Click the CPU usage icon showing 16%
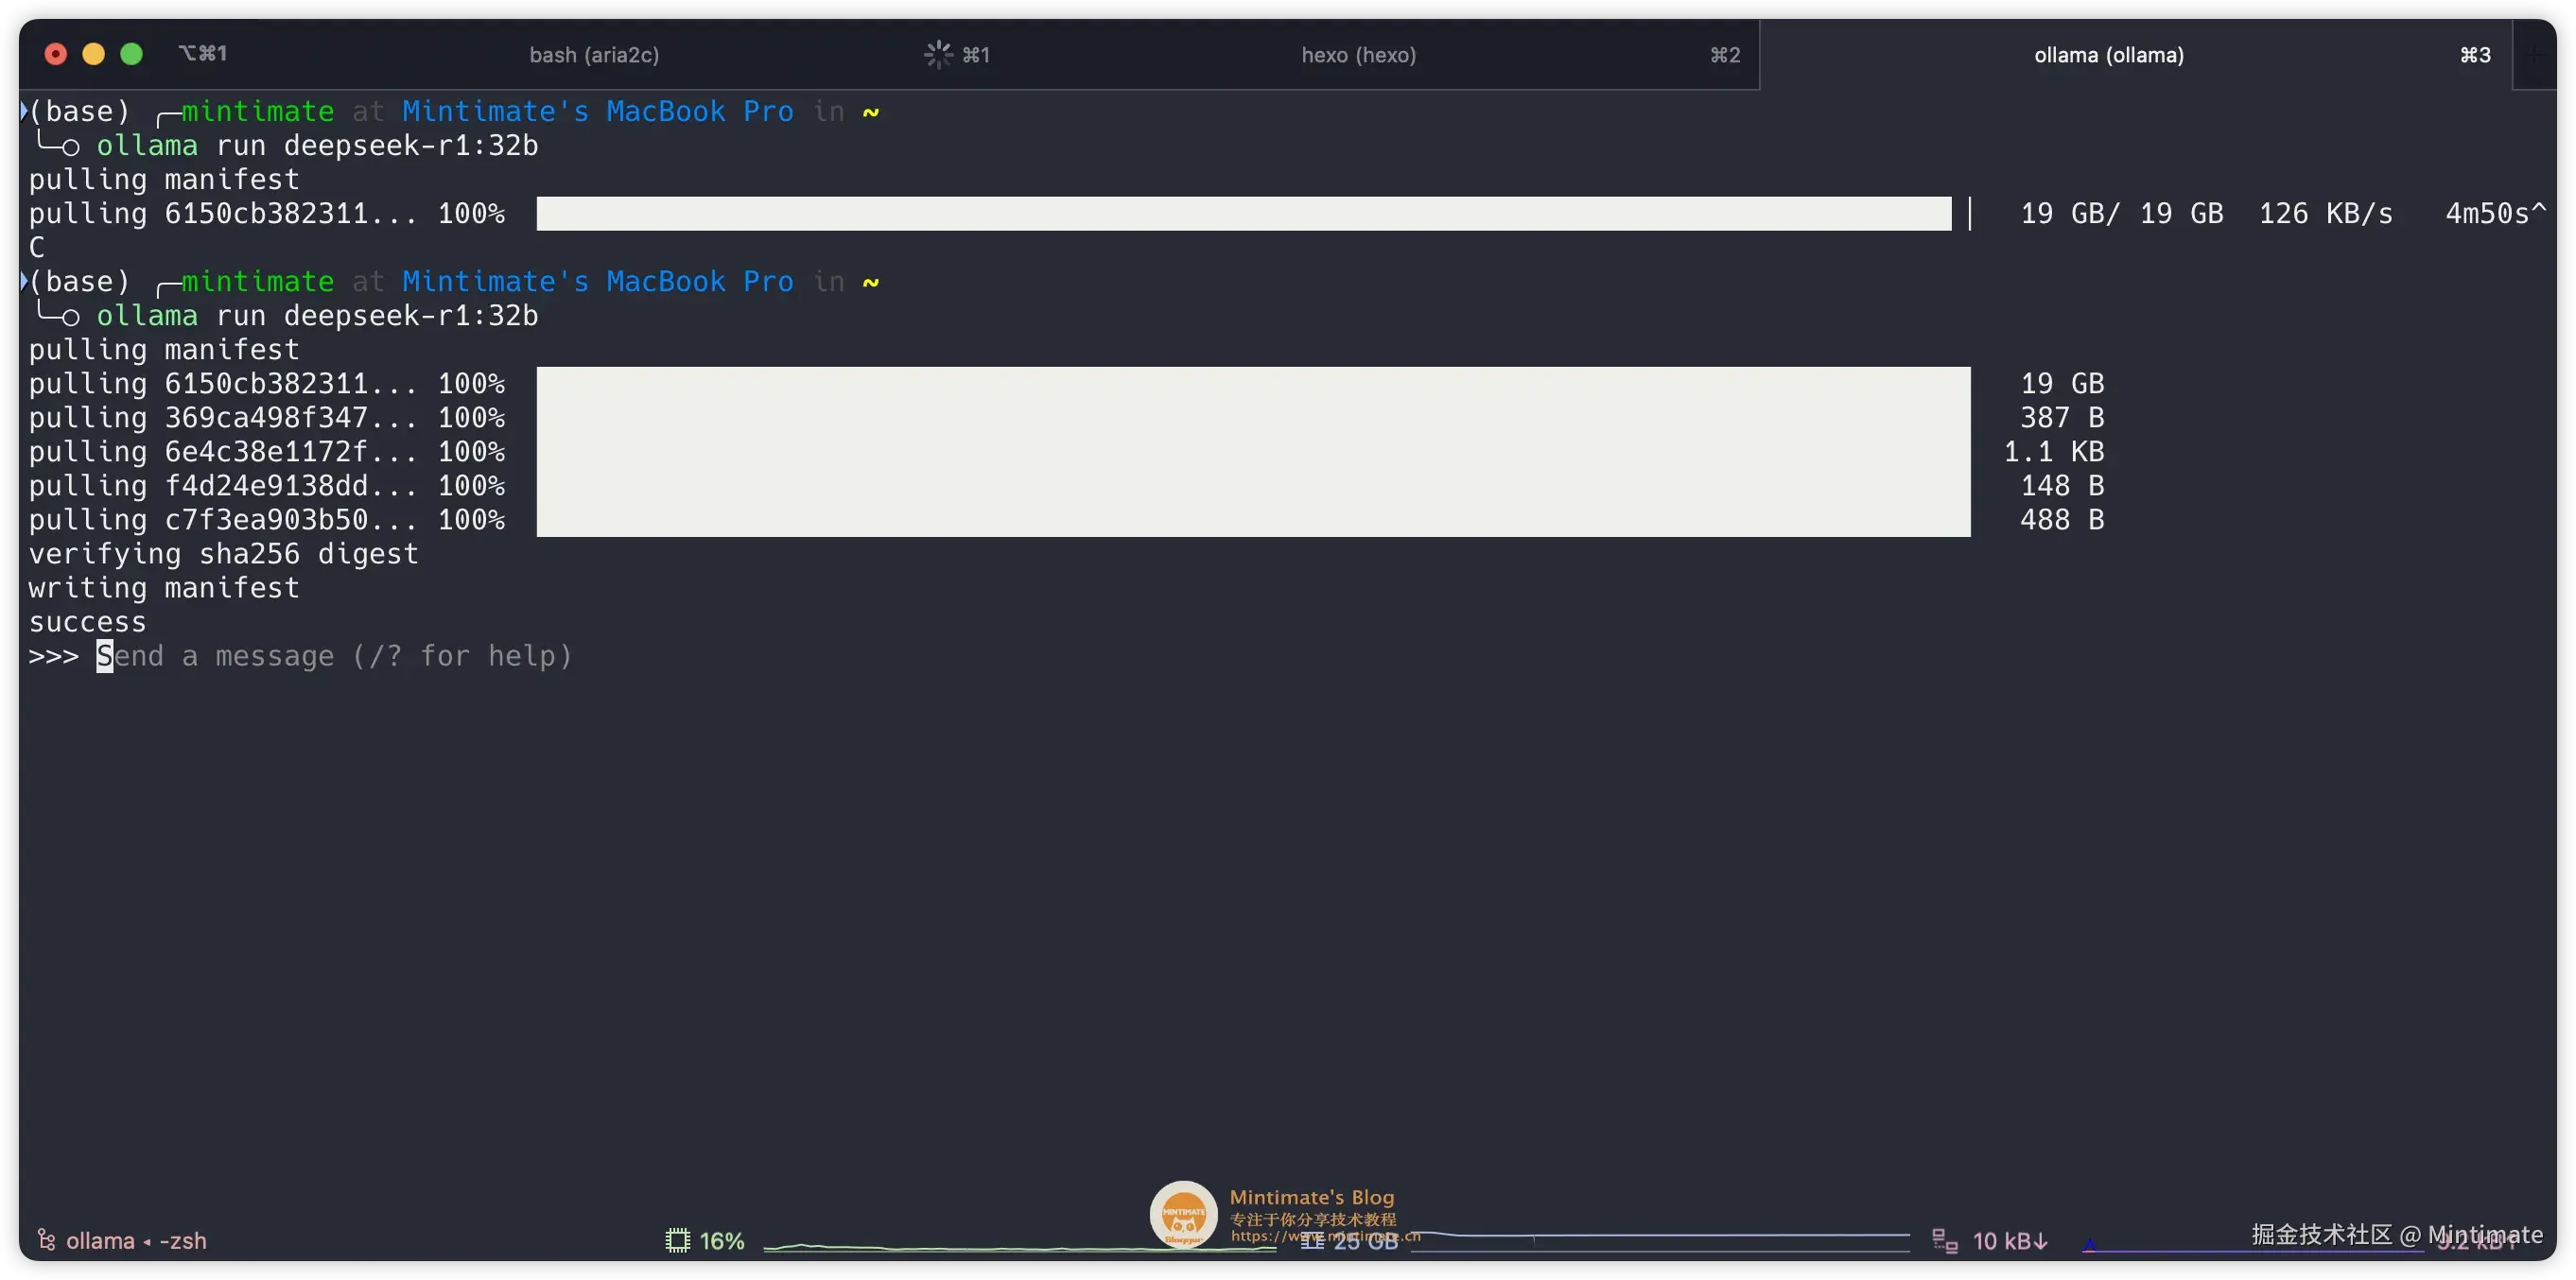Screen dimensions: 2576x1280 677,1240
